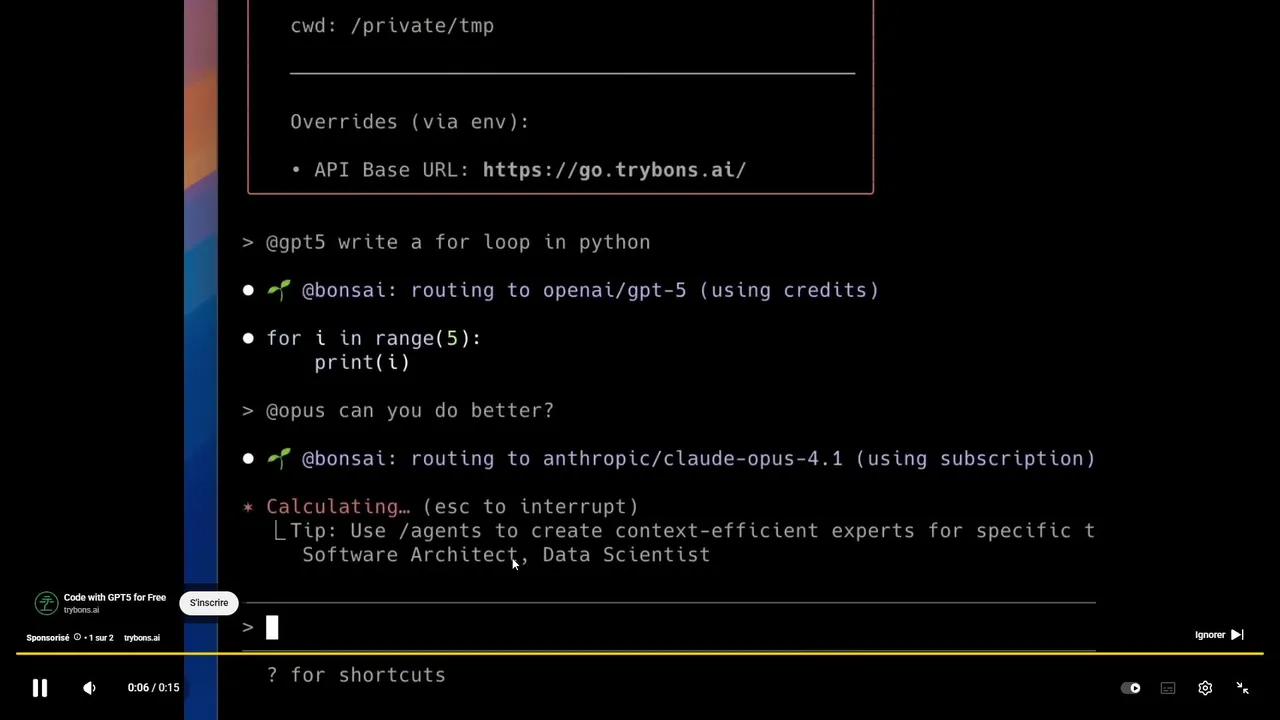
Task: Click the yellow ad progress bar
Action: pos(640,654)
